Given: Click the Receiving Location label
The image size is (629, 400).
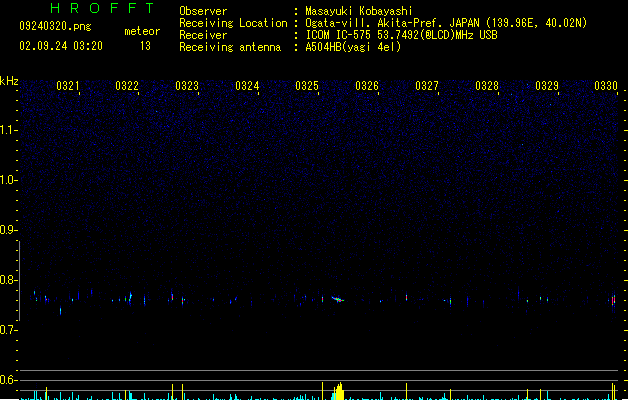Looking at the screenshot, I should coord(233,23).
